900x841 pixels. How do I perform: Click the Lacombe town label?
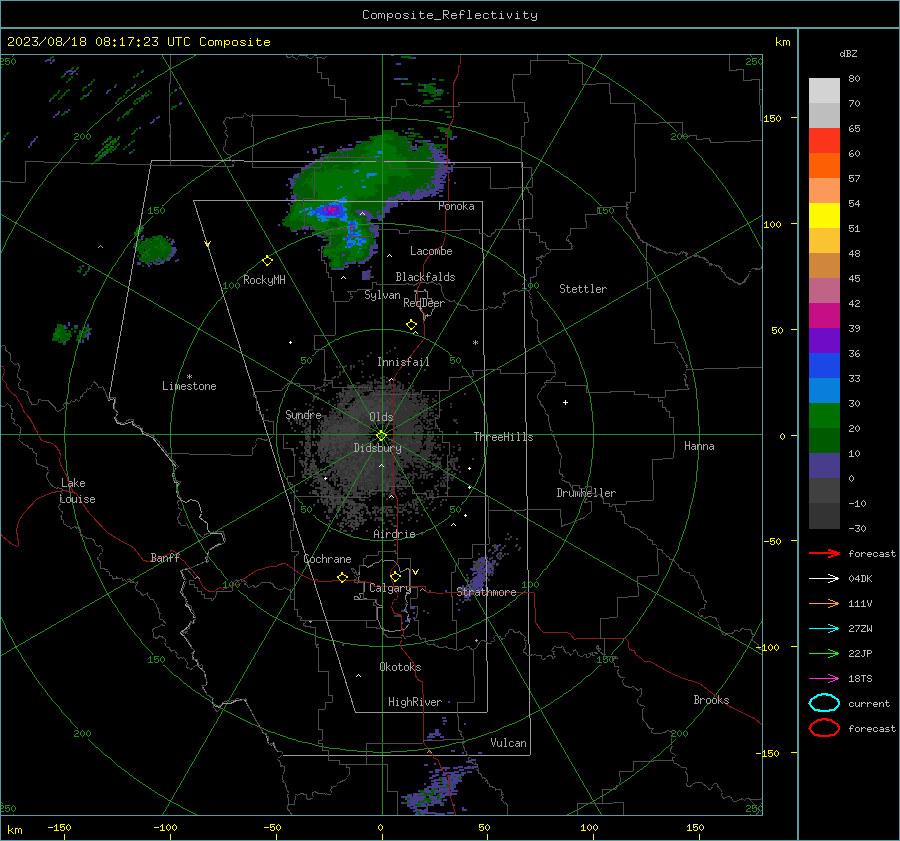click(431, 251)
